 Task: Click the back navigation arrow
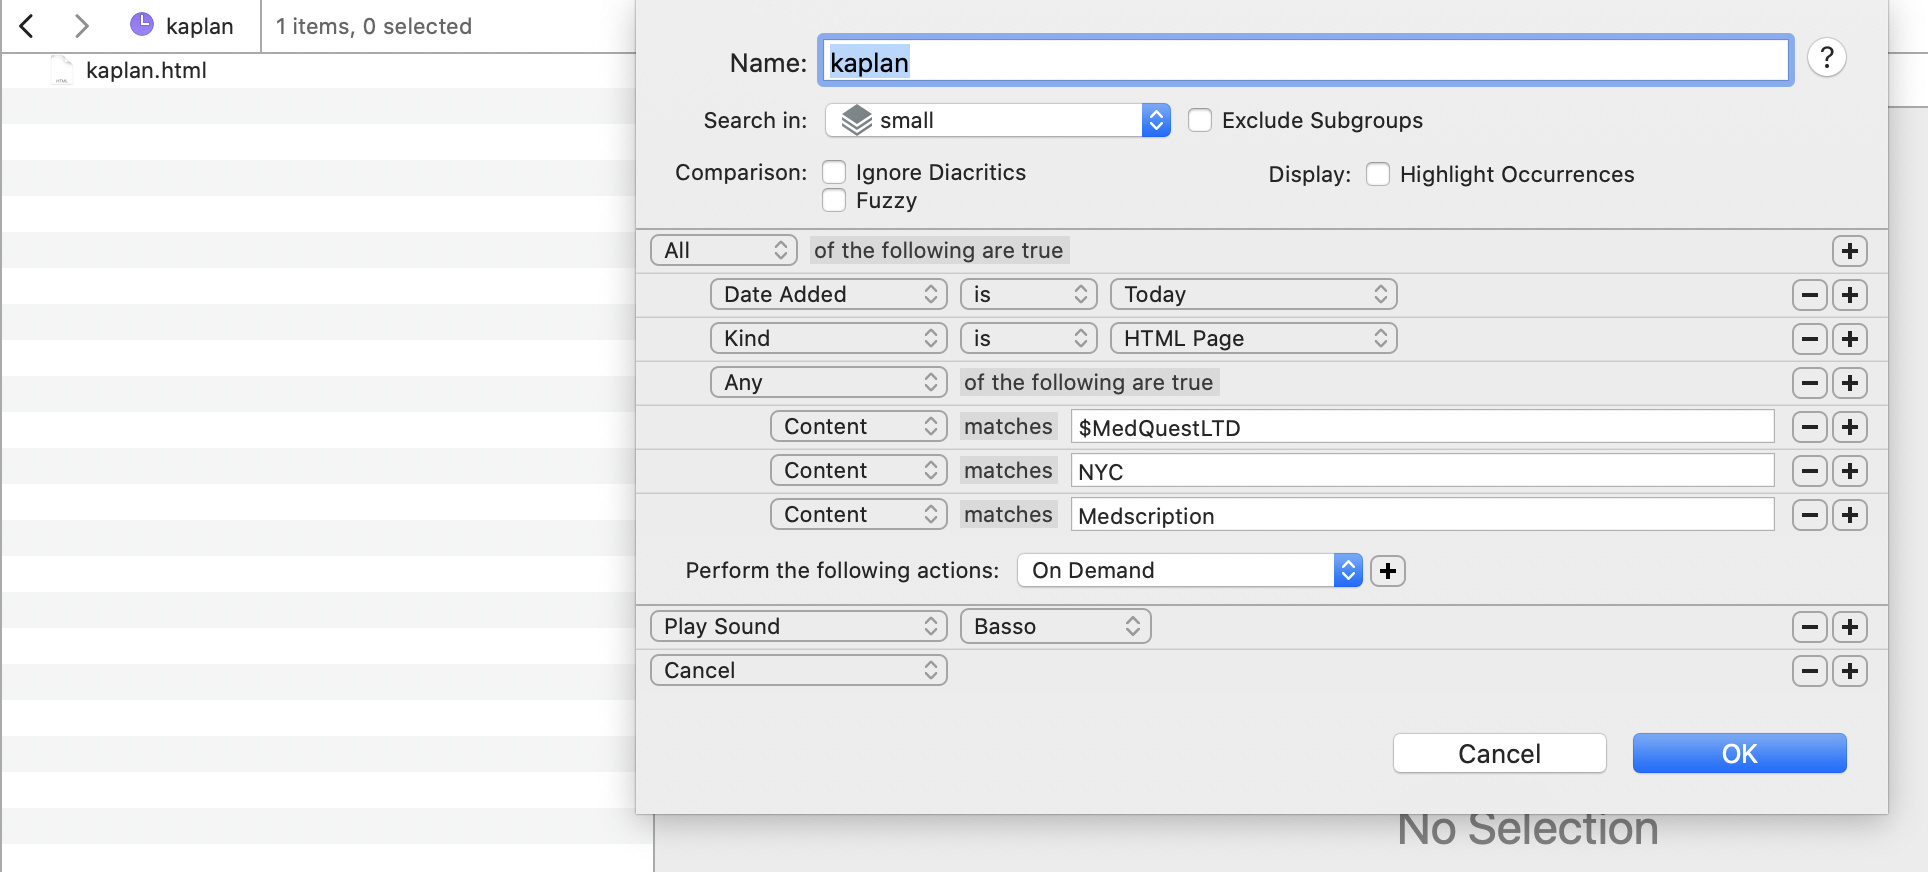[27, 26]
